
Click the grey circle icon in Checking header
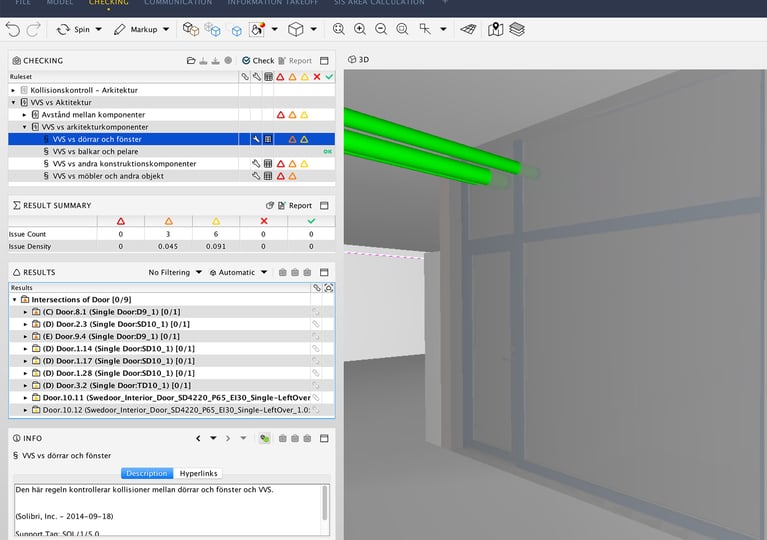tap(228, 60)
